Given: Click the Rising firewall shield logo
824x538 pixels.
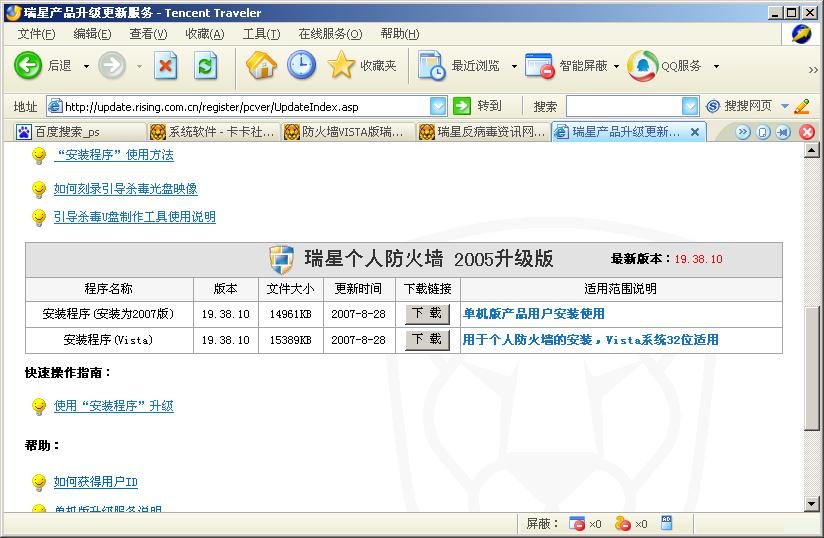Looking at the screenshot, I should 281,259.
